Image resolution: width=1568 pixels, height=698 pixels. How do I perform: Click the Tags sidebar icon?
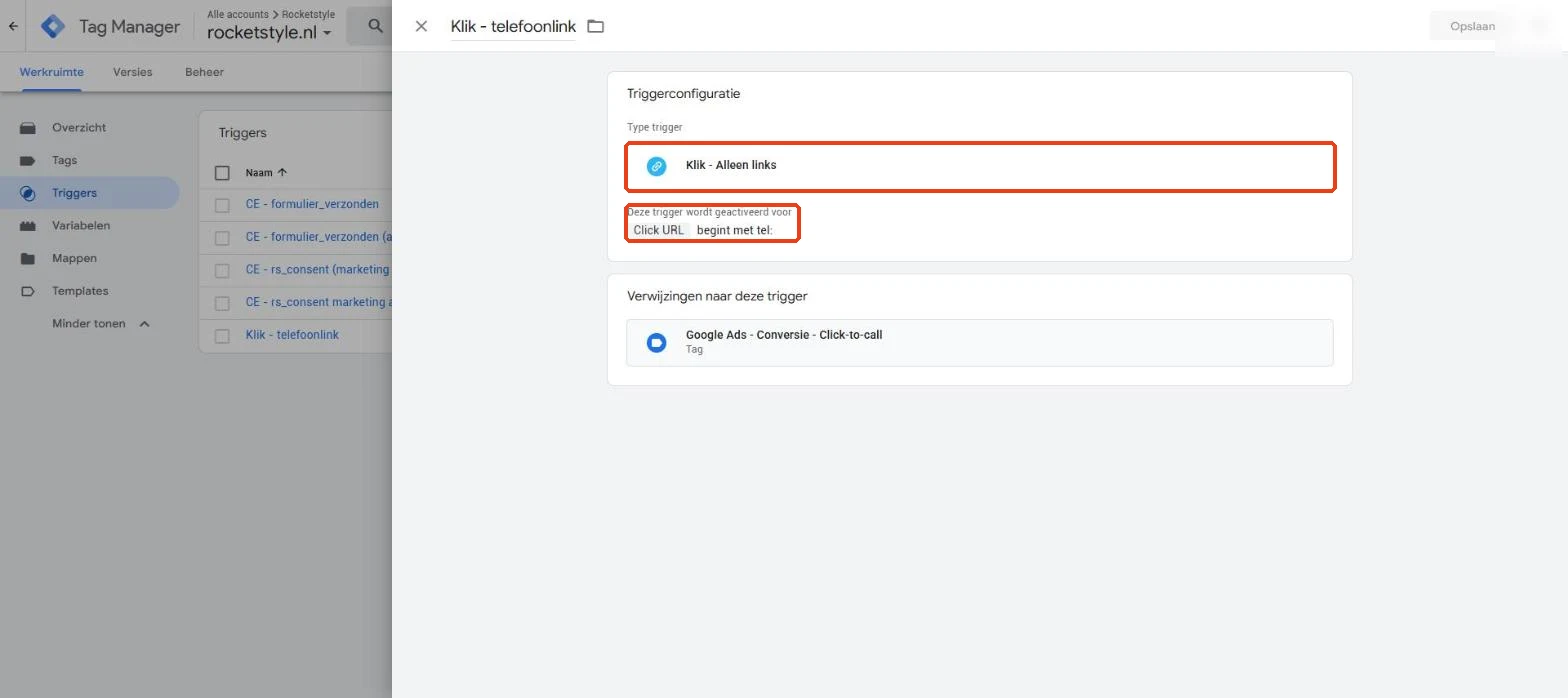click(x=28, y=160)
